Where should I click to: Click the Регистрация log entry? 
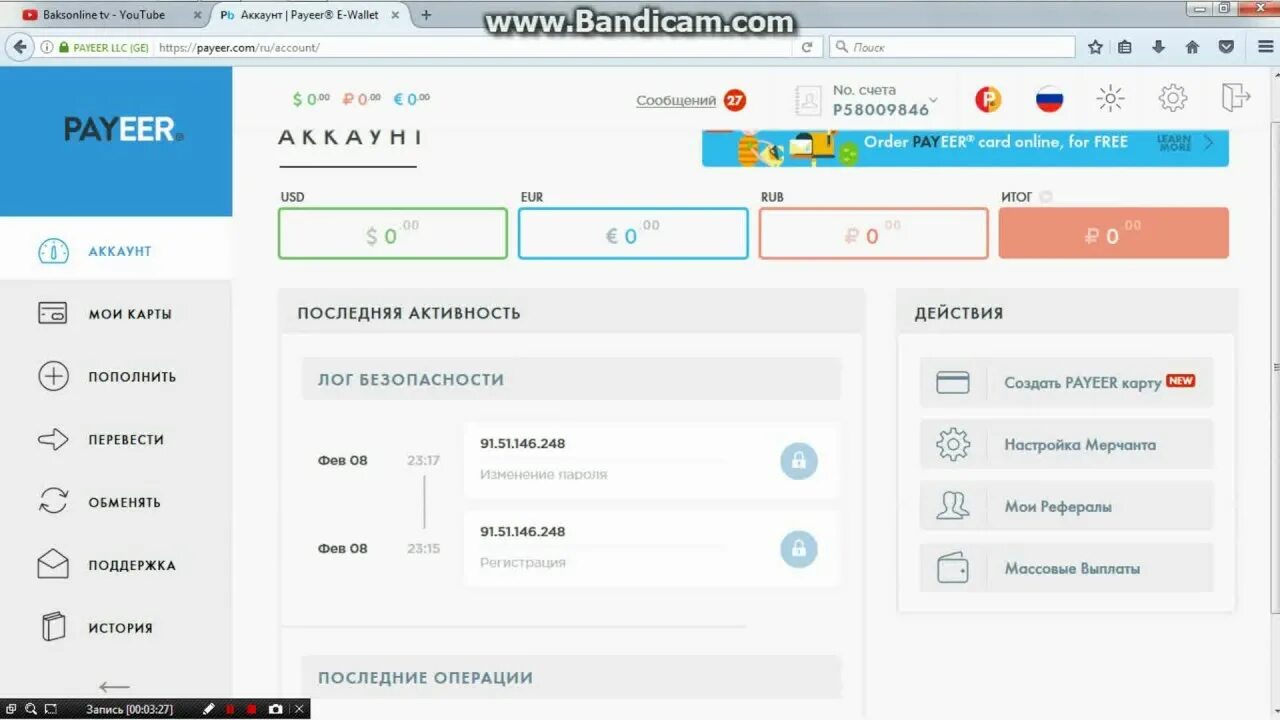(x=652, y=548)
